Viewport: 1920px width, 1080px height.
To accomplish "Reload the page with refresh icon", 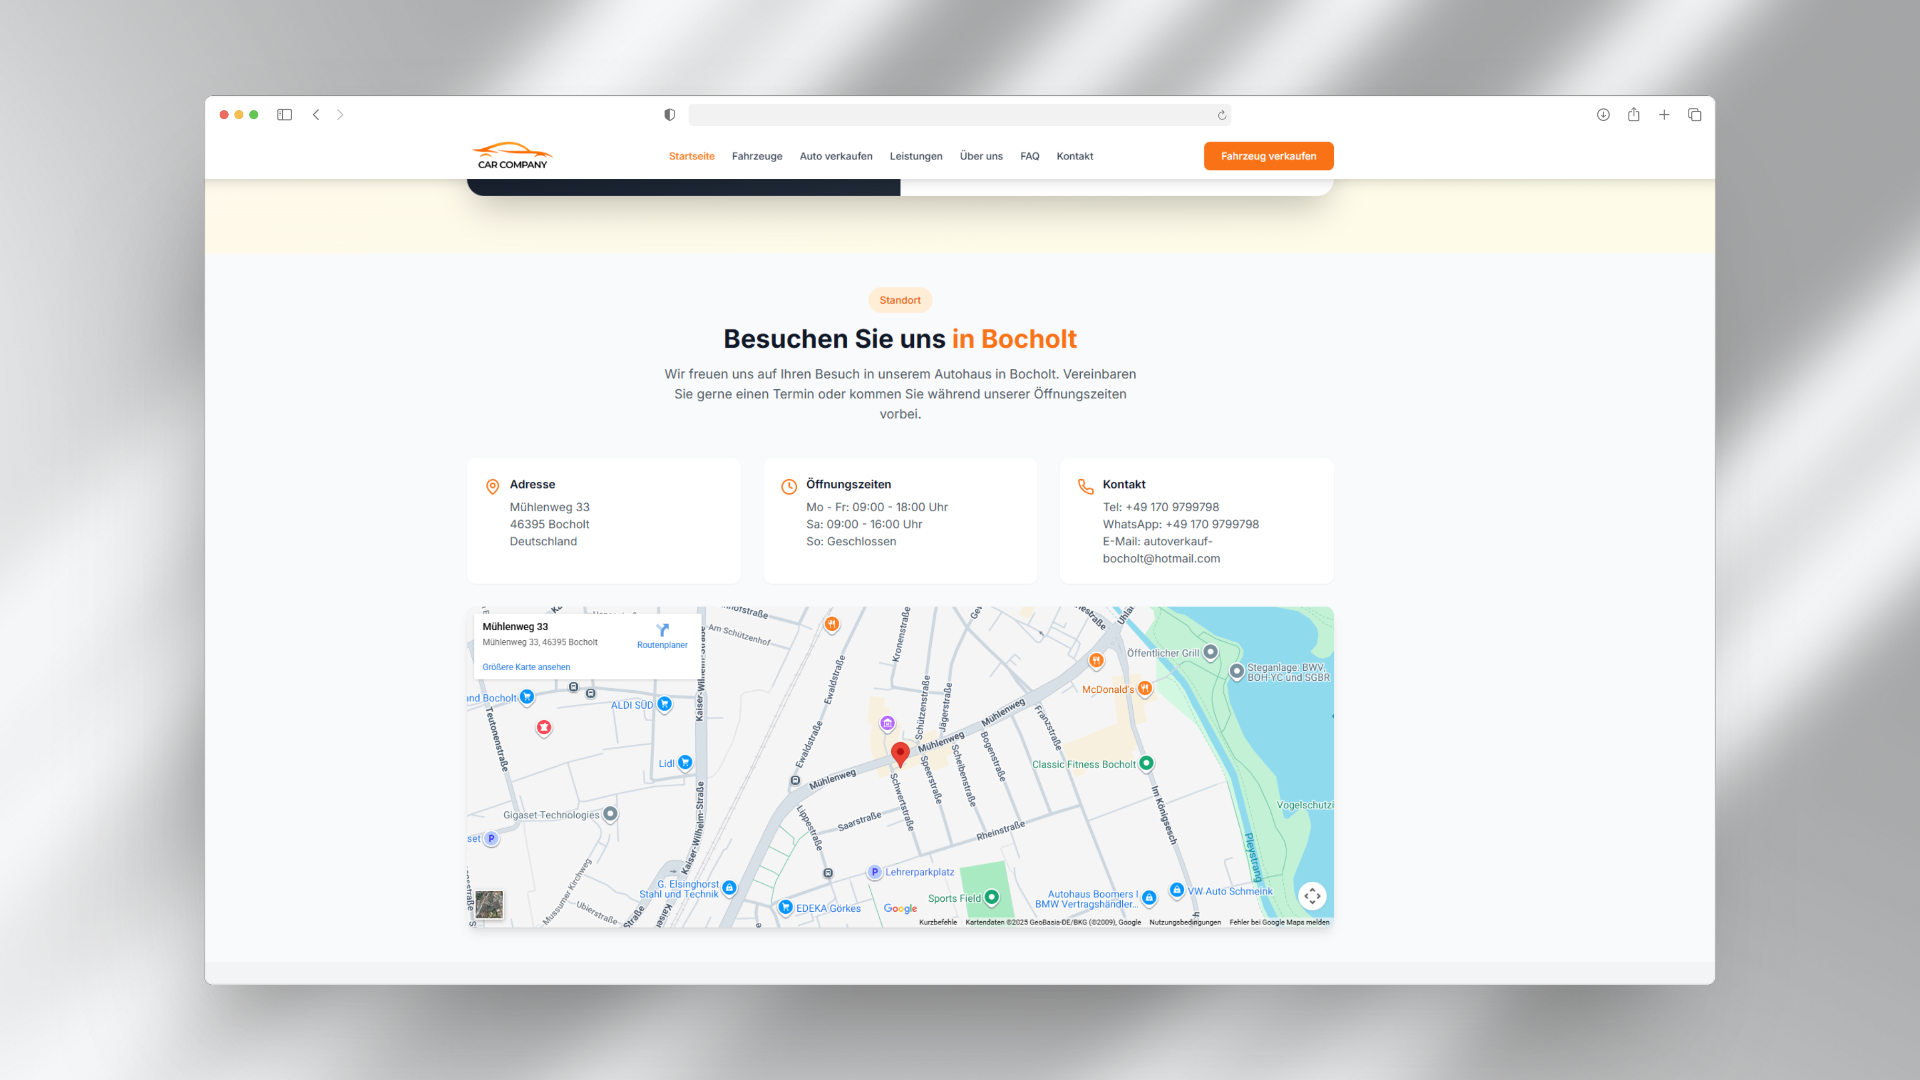I will coord(1222,115).
